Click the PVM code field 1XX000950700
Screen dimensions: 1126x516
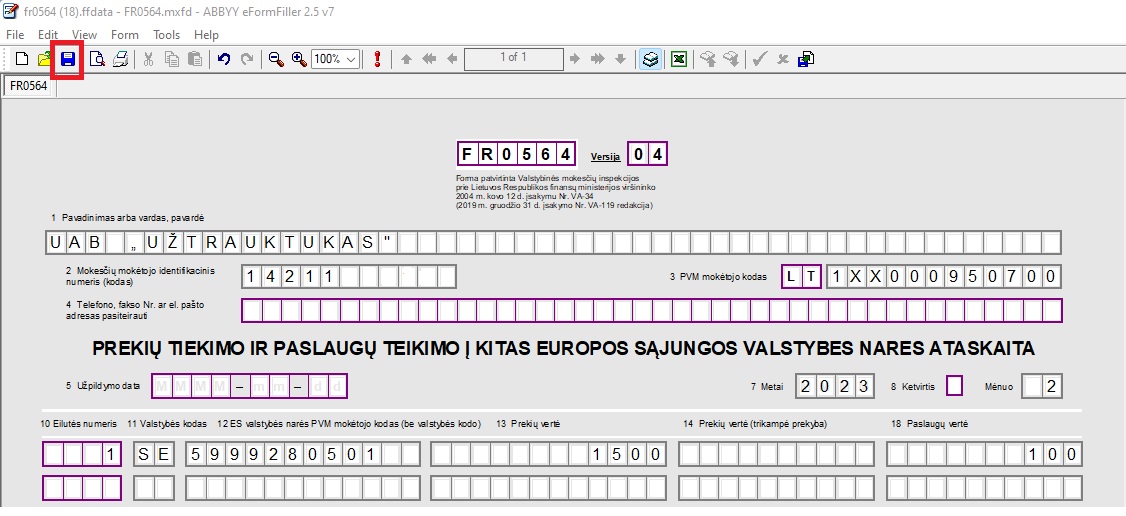(x=944, y=276)
